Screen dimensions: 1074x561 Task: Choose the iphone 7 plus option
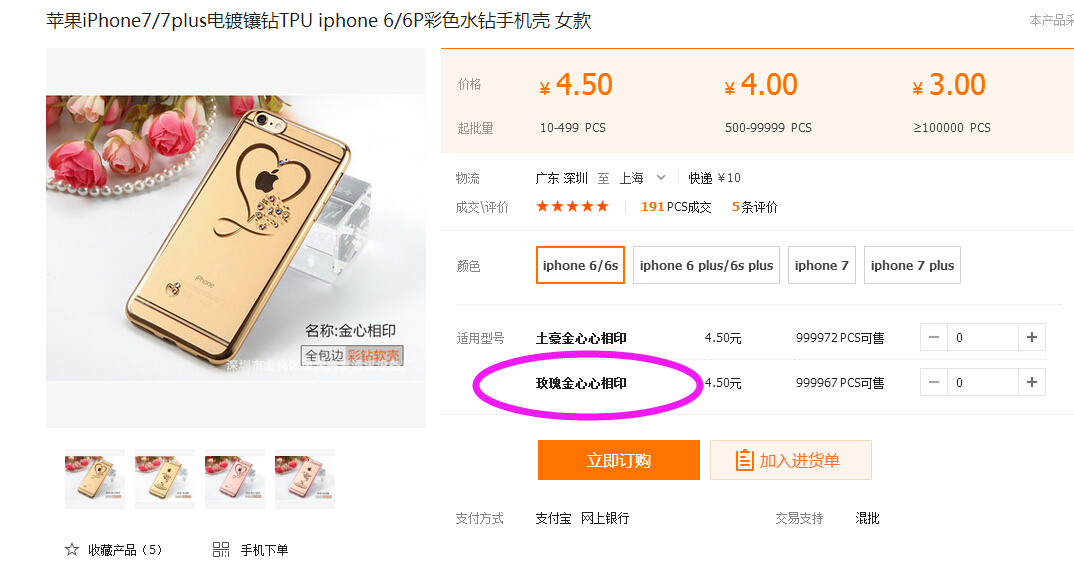coord(912,265)
